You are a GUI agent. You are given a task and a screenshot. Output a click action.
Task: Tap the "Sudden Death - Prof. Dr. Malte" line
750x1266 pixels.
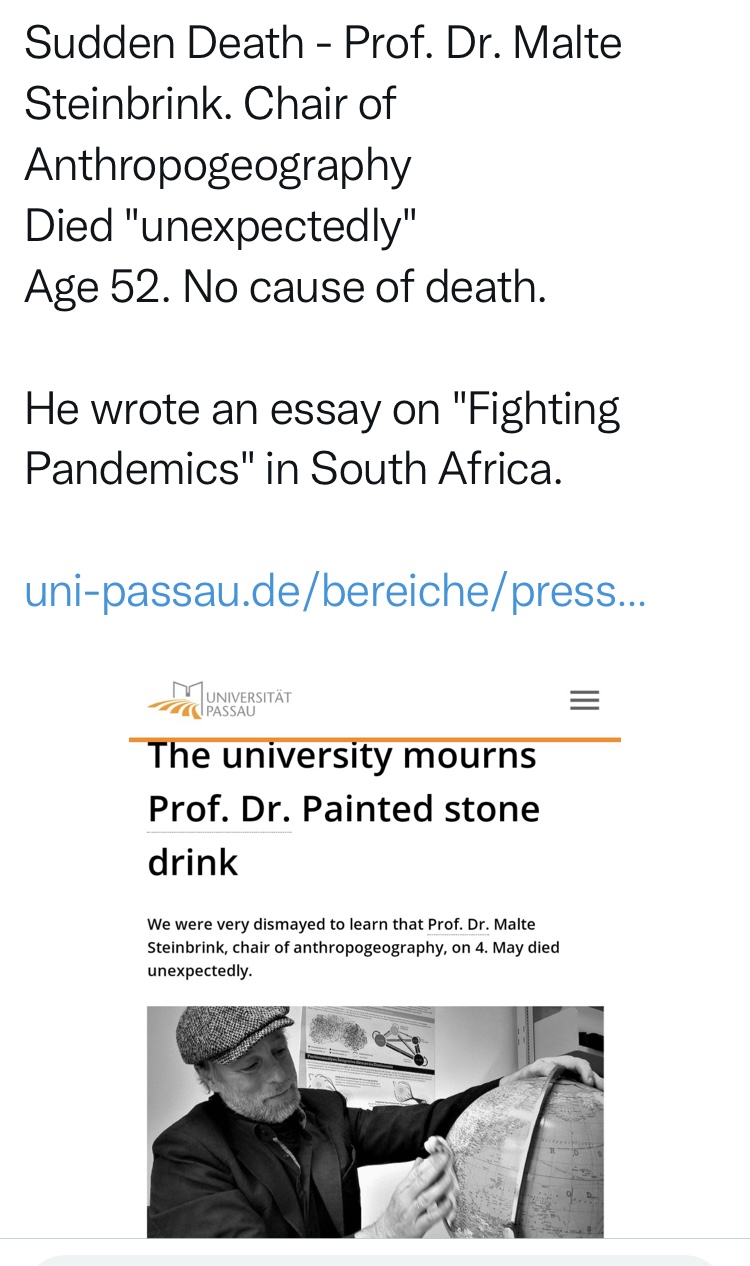(323, 43)
